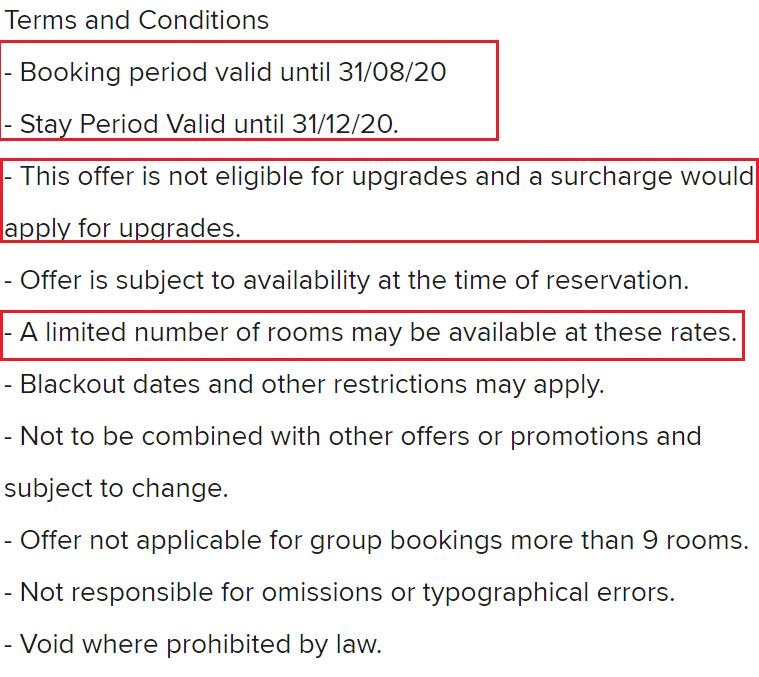Click the 'subject to change.' text
Screen dimensions: 759x677
pyautogui.click(x=117, y=488)
